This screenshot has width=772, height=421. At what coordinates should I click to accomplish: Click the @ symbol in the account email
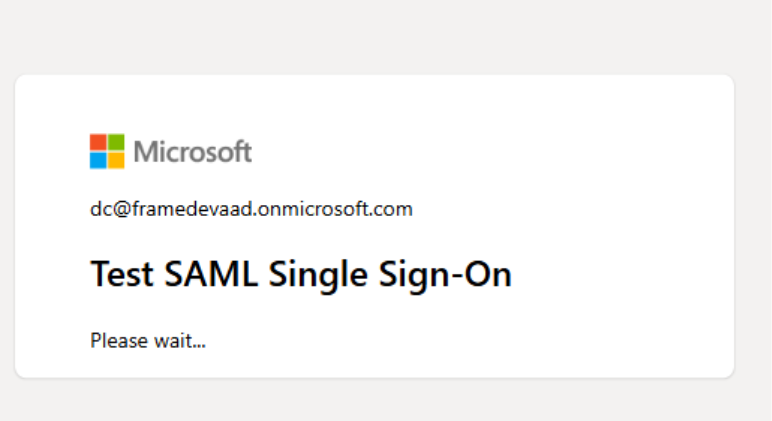[x=117, y=209]
